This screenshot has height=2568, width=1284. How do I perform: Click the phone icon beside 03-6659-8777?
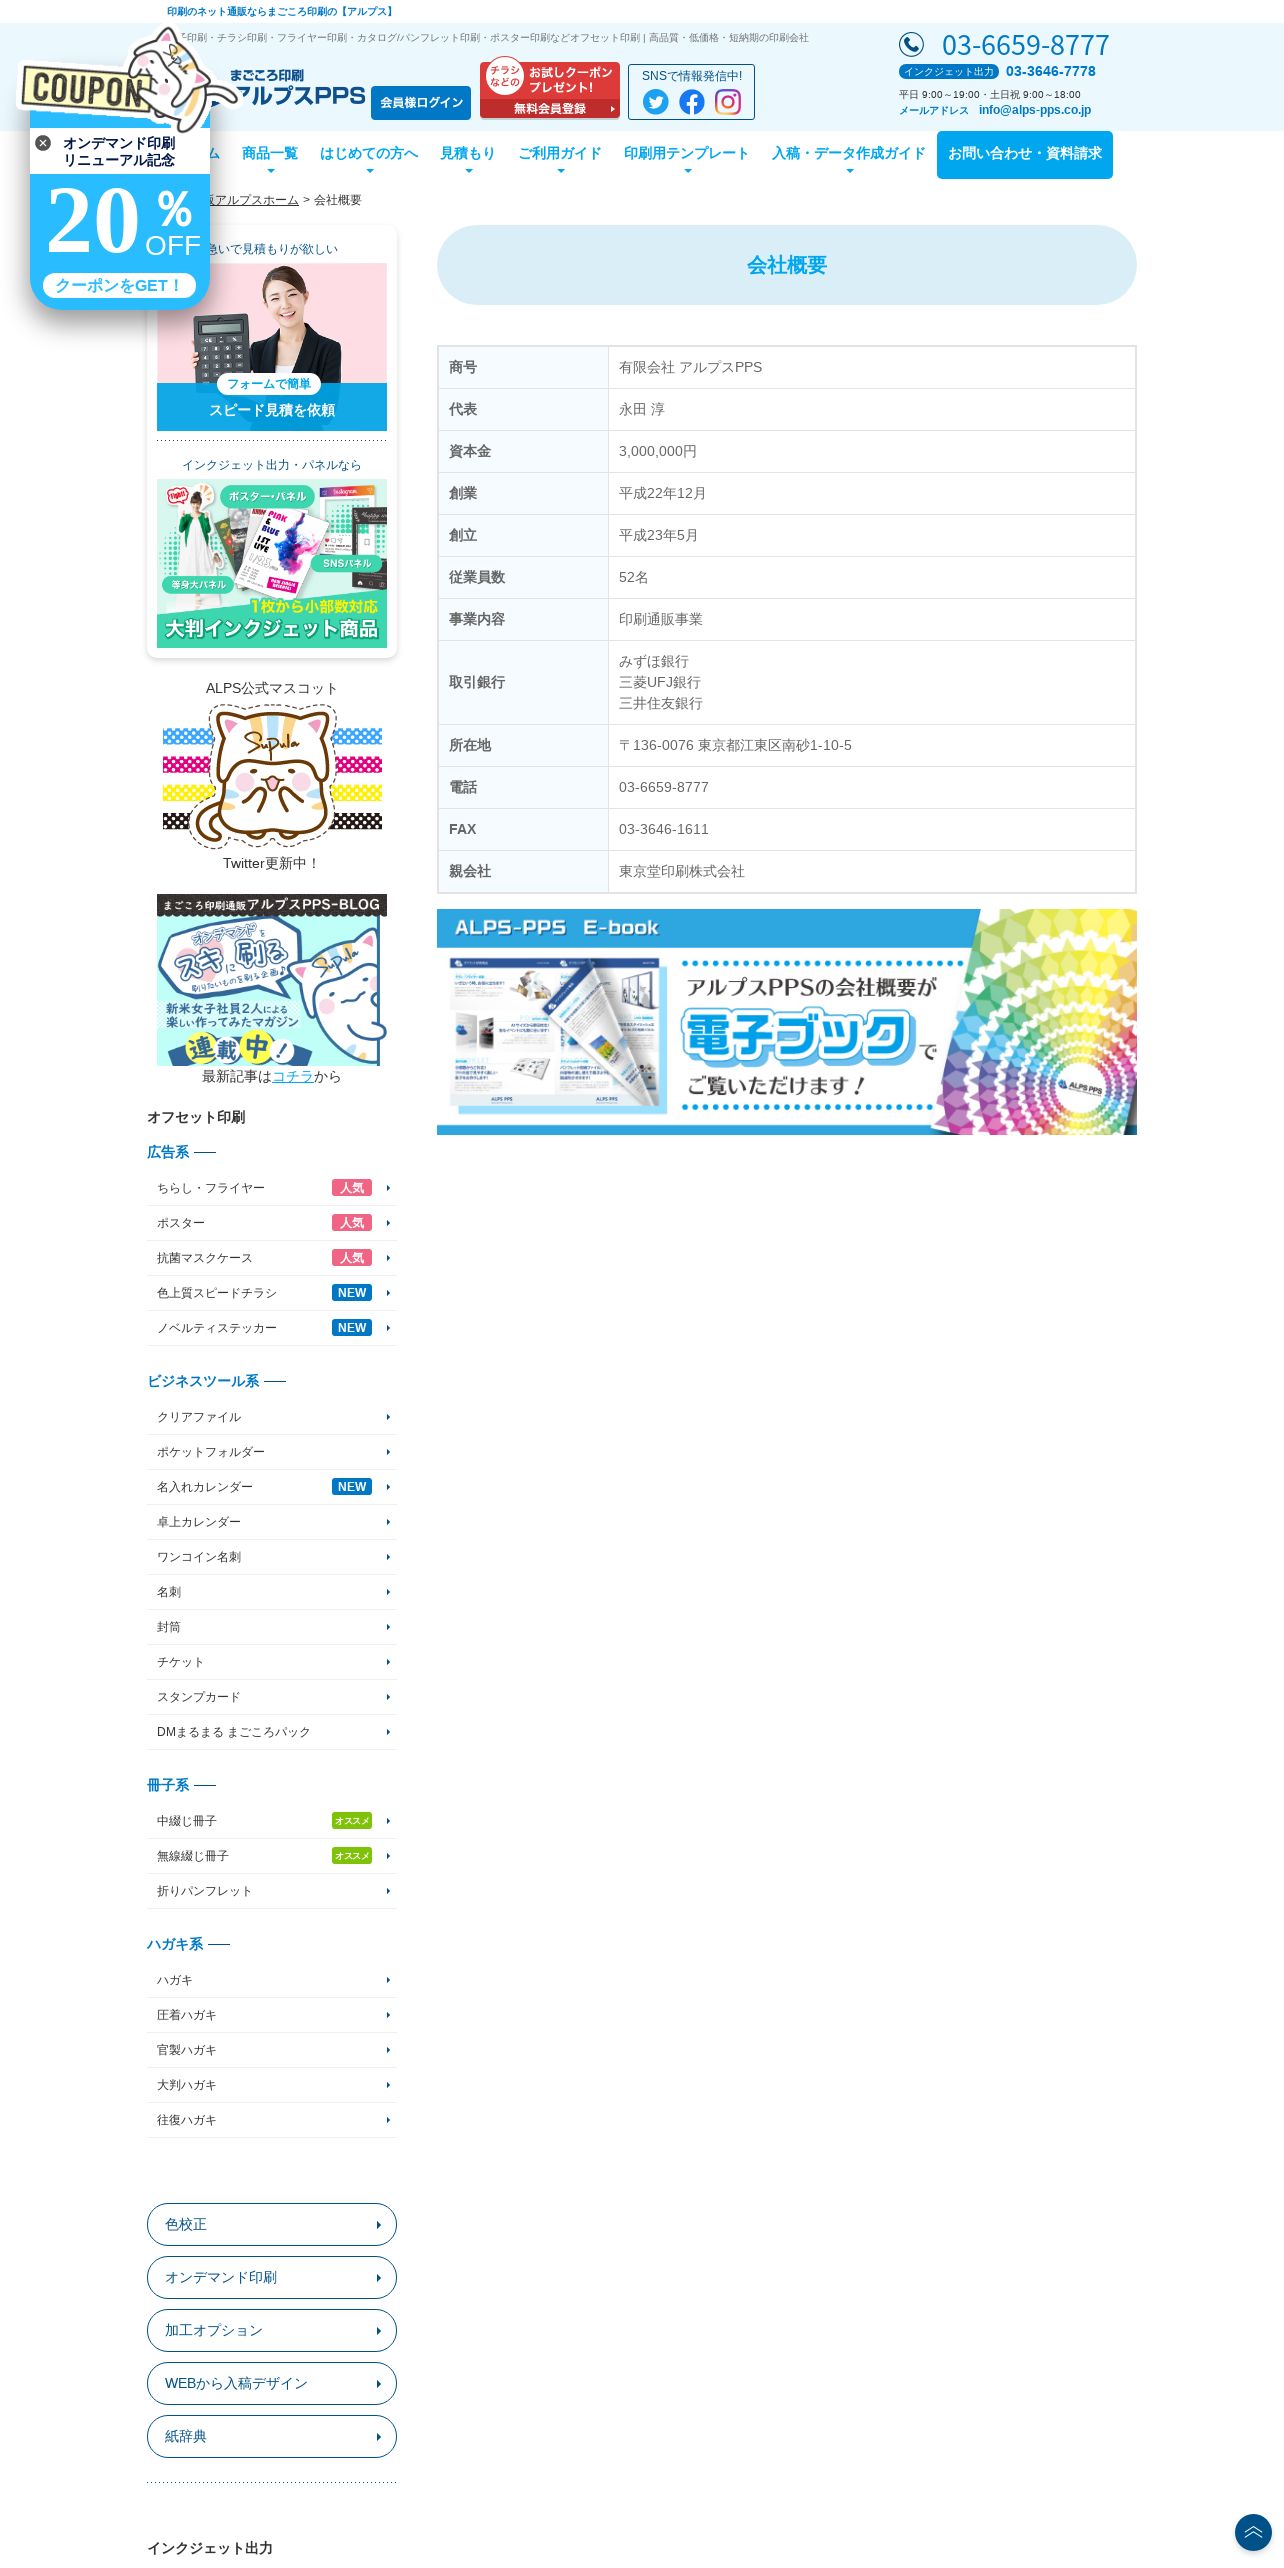coord(911,44)
